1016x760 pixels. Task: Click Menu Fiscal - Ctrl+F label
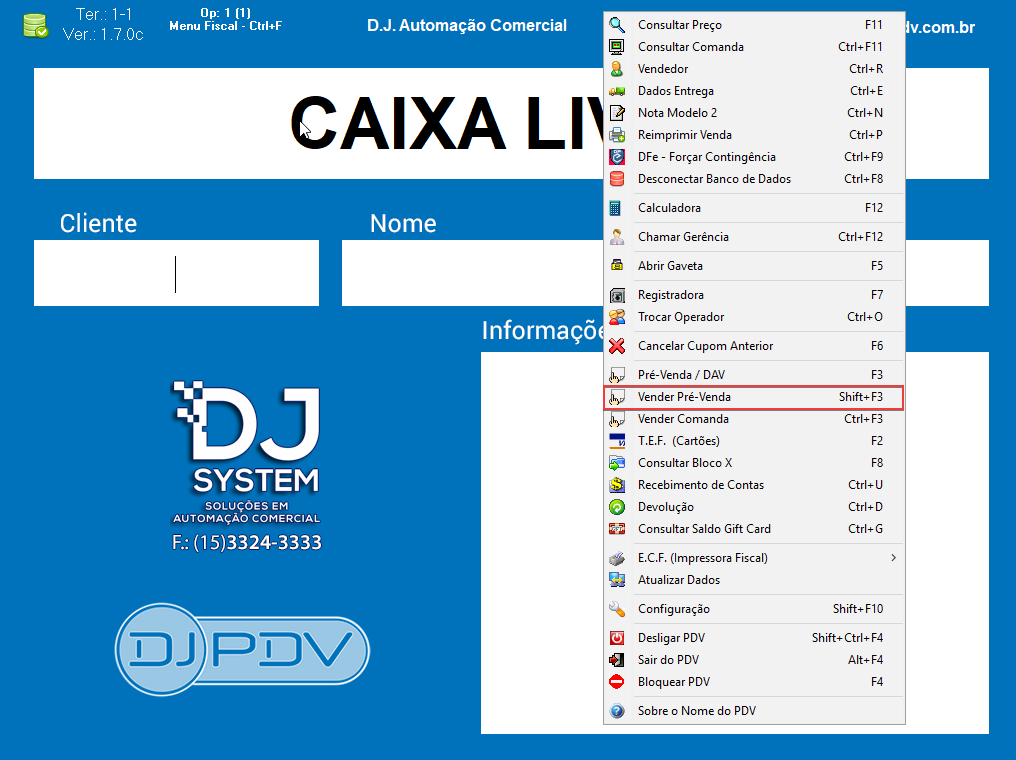pos(225,26)
